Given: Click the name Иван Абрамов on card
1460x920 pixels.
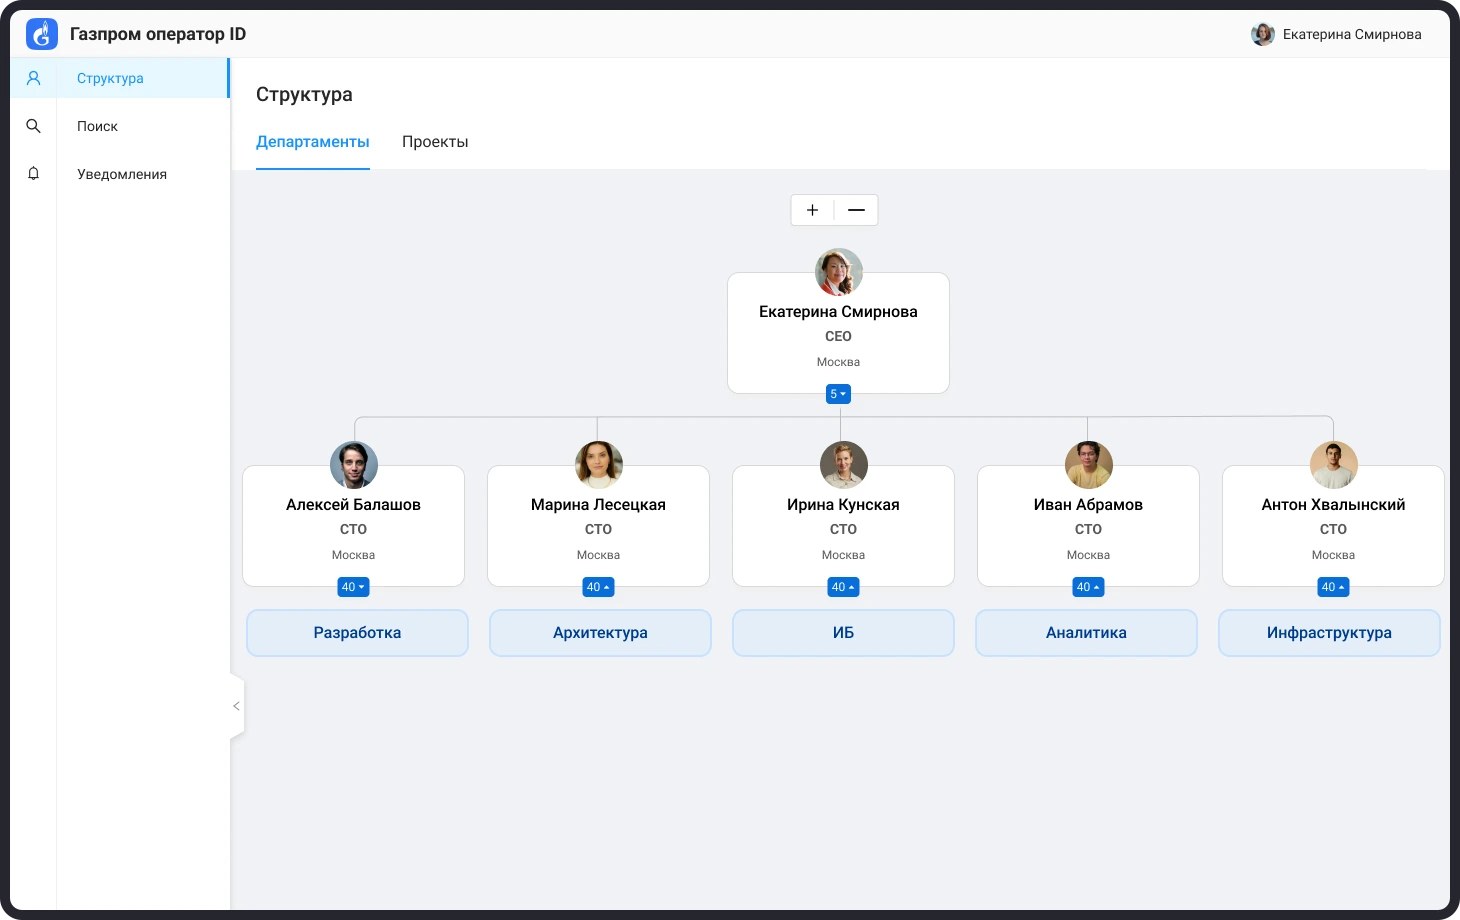Looking at the screenshot, I should [x=1088, y=505].
